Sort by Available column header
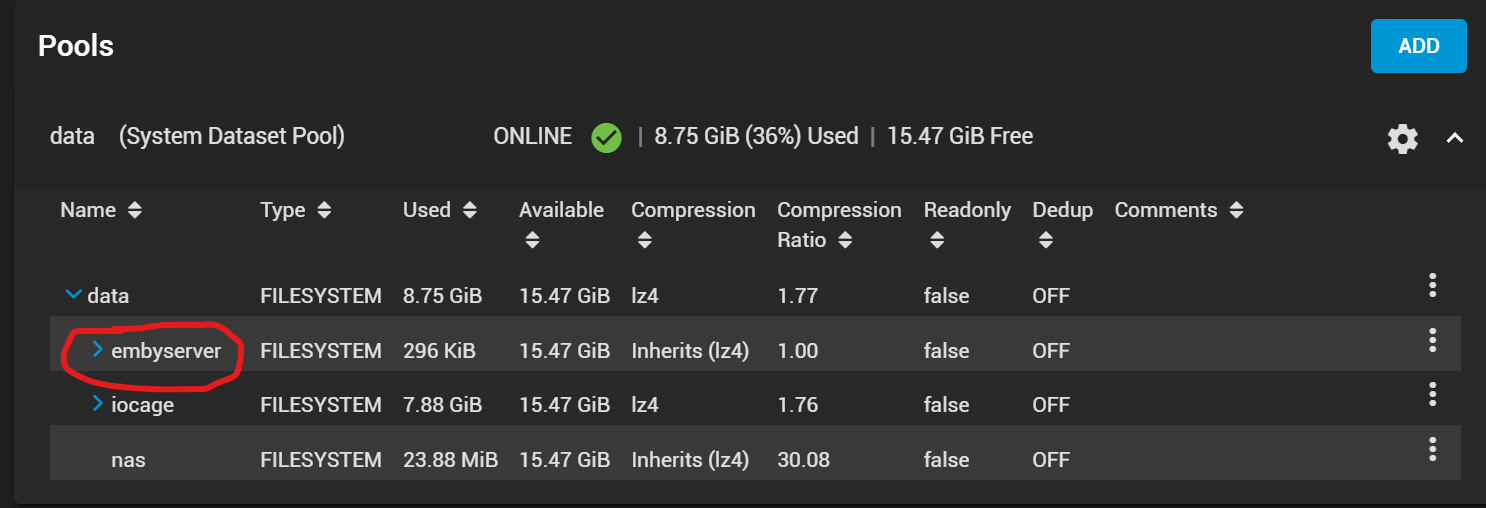 tap(561, 211)
